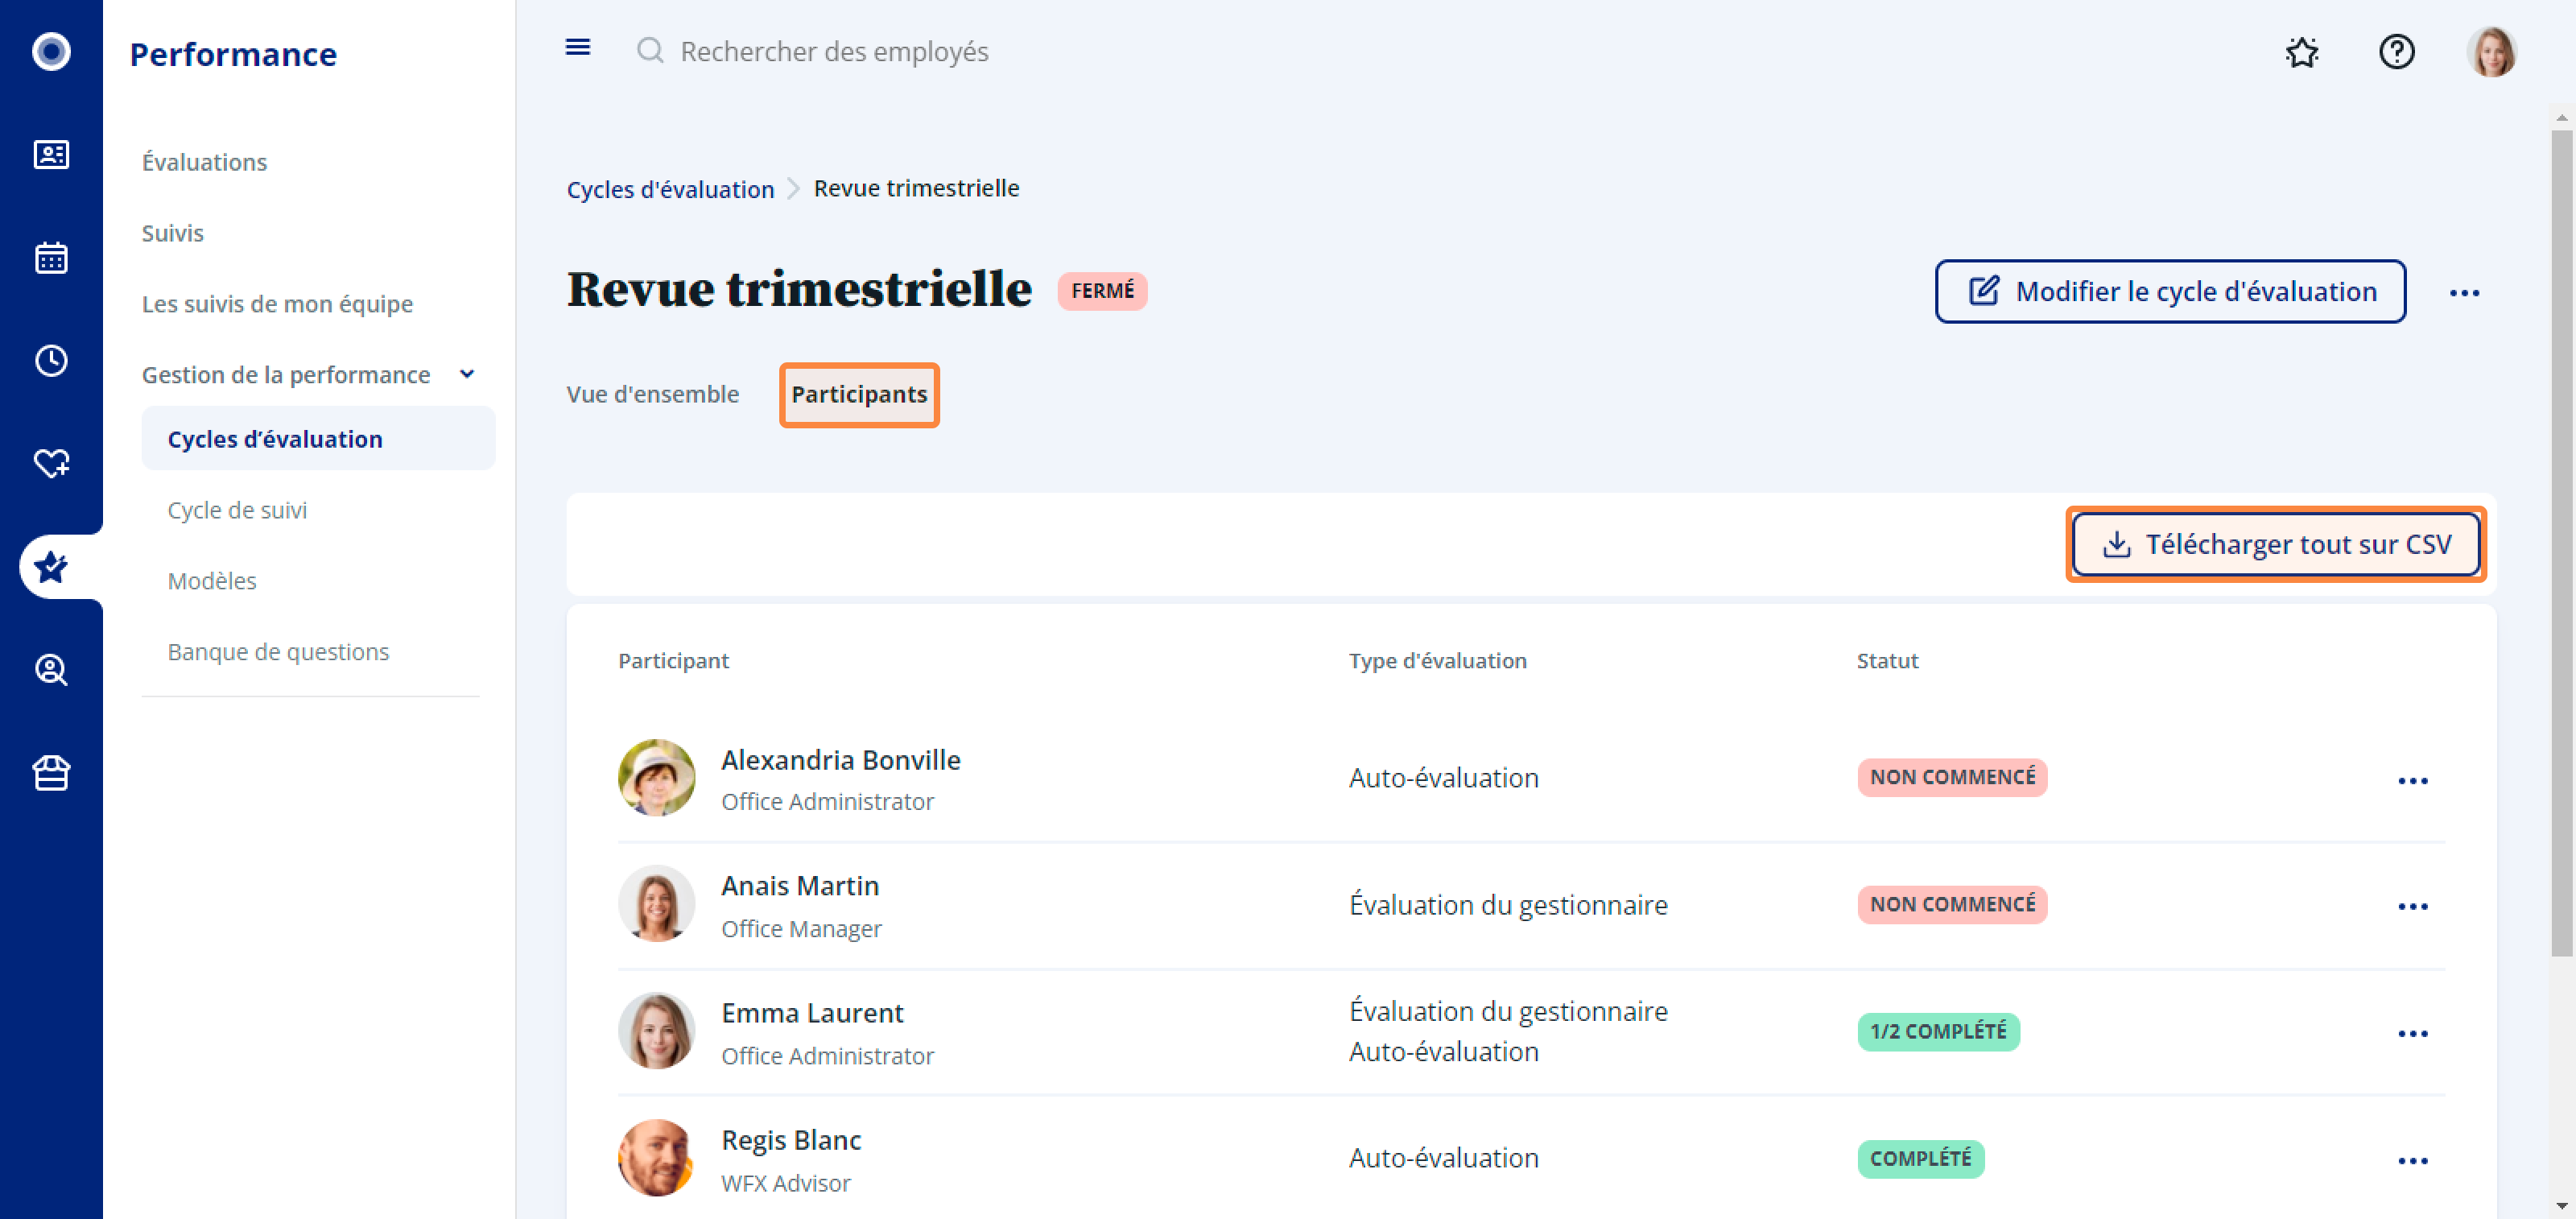2576x1219 pixels.
Task: Click Alexandria Bonville's NON COMMENCÉ status badge
Action: coord(1952,777)
